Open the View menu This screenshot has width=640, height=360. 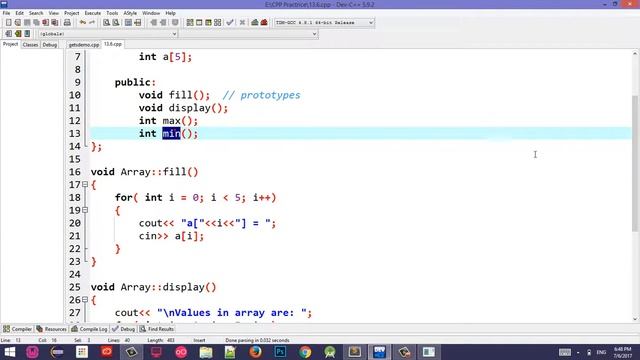click(x=53, y=13)
